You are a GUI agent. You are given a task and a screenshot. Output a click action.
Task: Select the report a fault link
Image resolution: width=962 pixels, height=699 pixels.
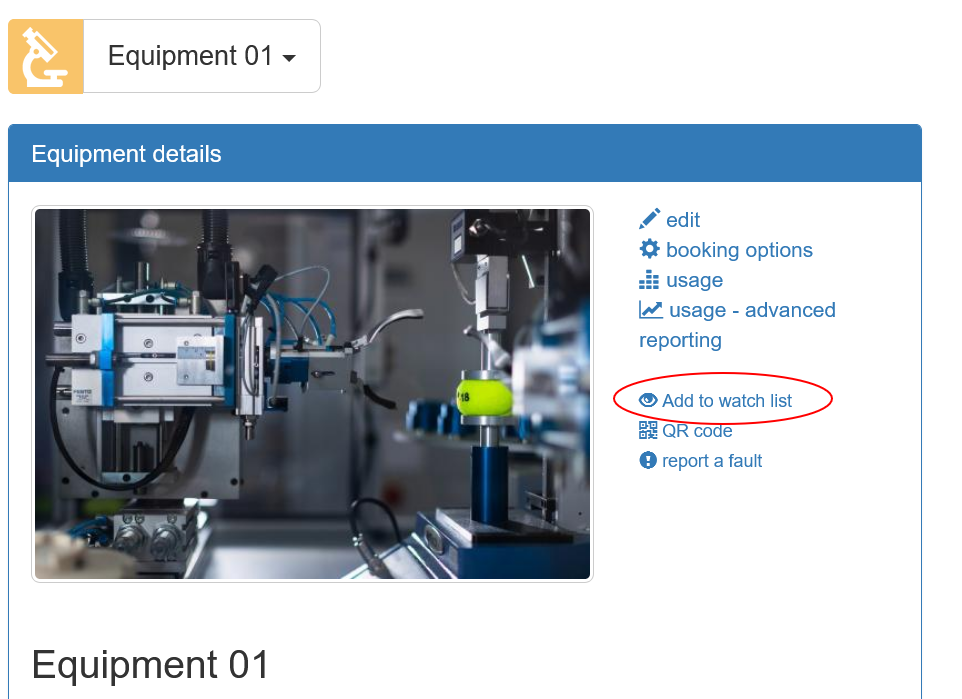click(x=712, y=461)
